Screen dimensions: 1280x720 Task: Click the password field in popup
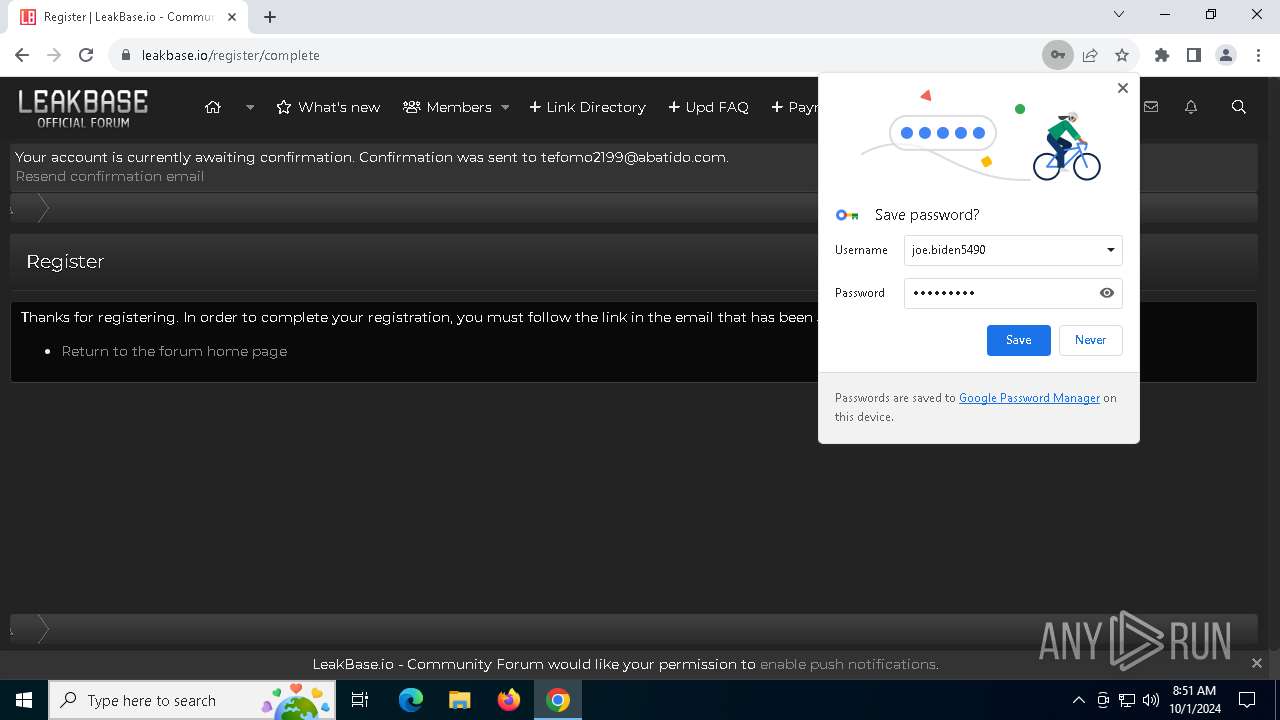[1013, 293]
